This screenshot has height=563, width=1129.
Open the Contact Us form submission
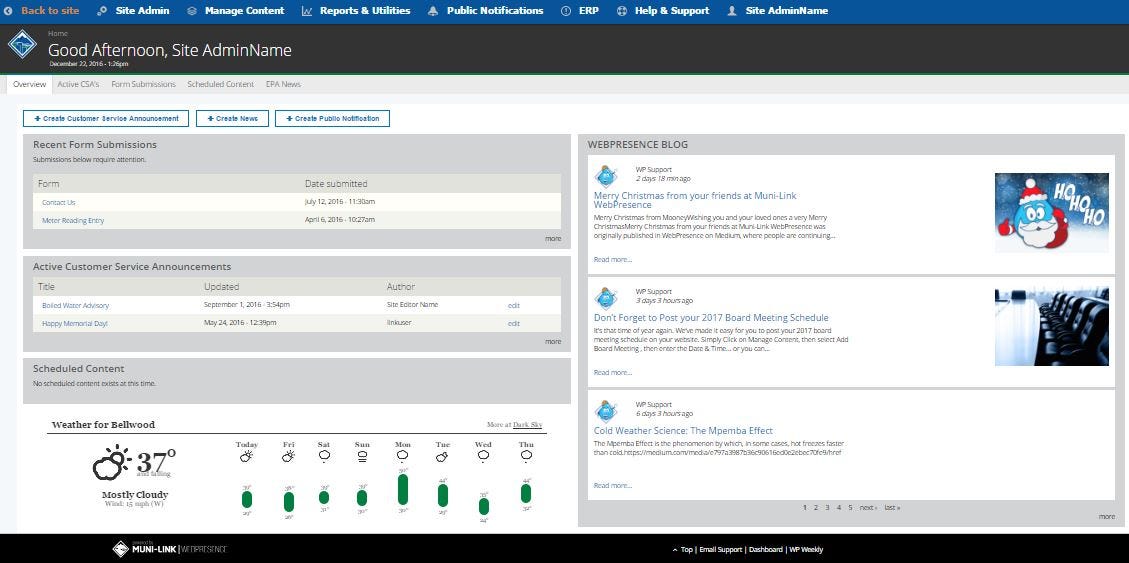pos(58,202)
